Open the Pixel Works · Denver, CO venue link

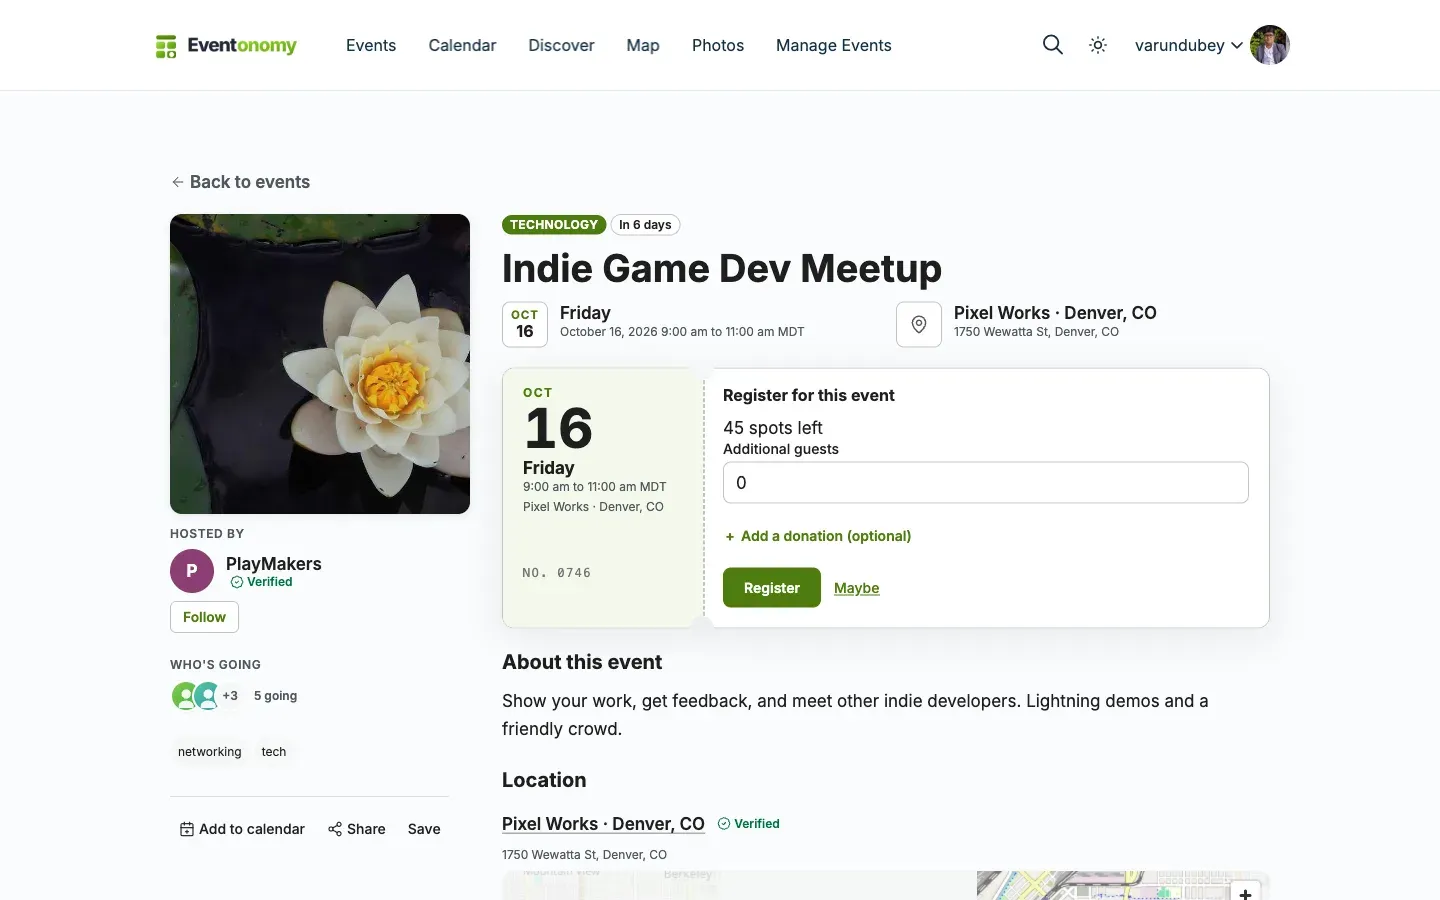pos(603,824)
